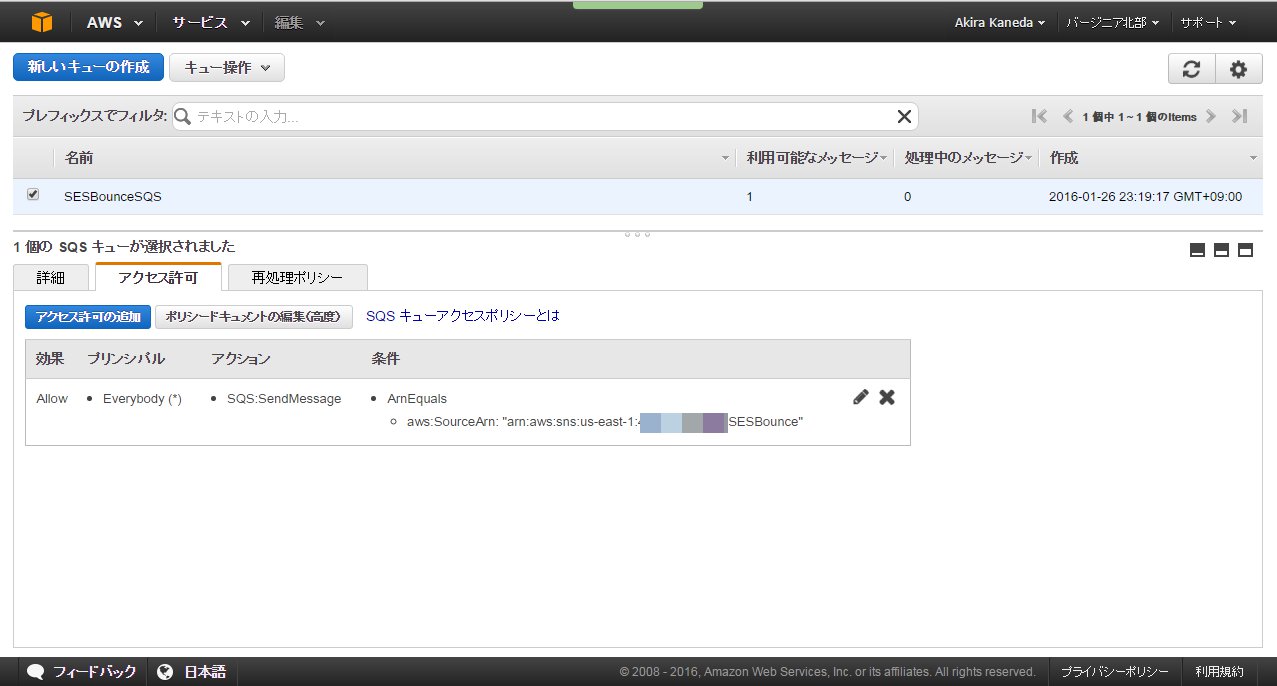
Task: Open プライバシーポリシー footer link
Action: click(1114, 672)
